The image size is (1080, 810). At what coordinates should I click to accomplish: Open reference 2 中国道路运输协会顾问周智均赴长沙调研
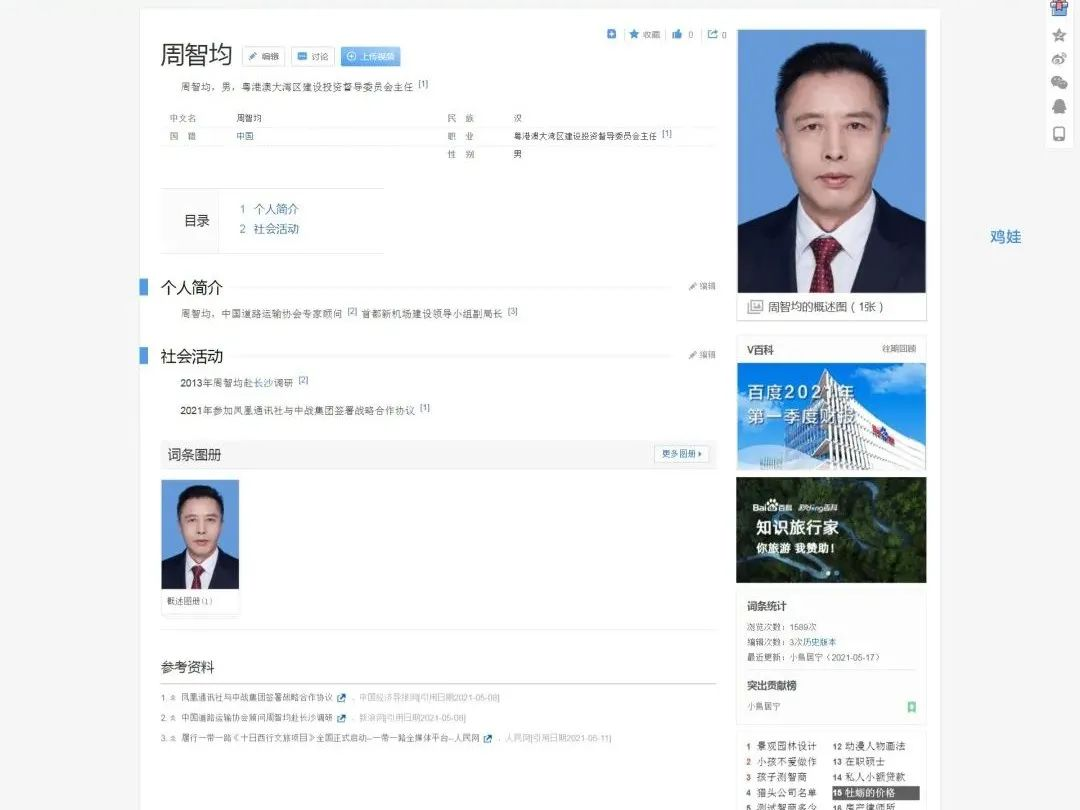coord(257,718)
